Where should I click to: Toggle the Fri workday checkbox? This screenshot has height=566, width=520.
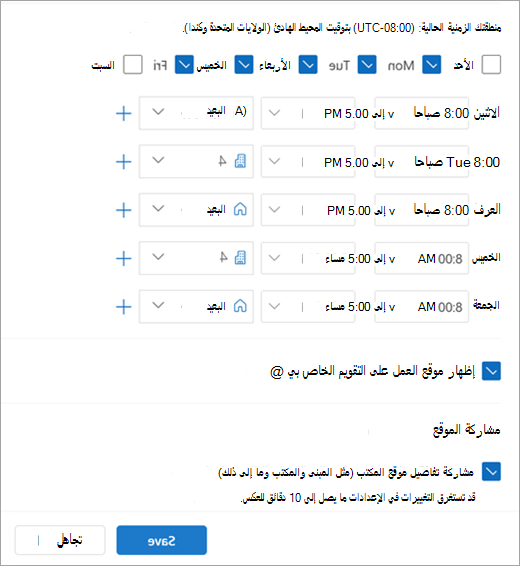pos(184,65)
